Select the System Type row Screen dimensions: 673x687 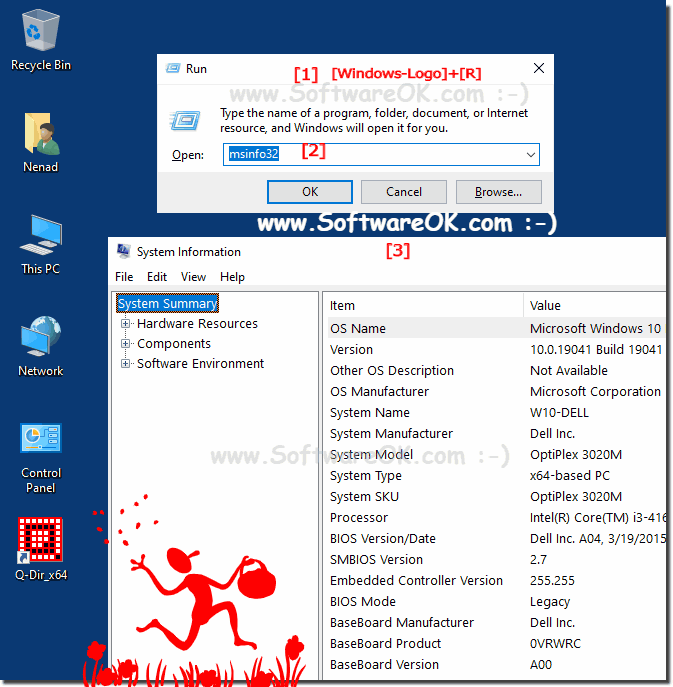coord(496,475)
